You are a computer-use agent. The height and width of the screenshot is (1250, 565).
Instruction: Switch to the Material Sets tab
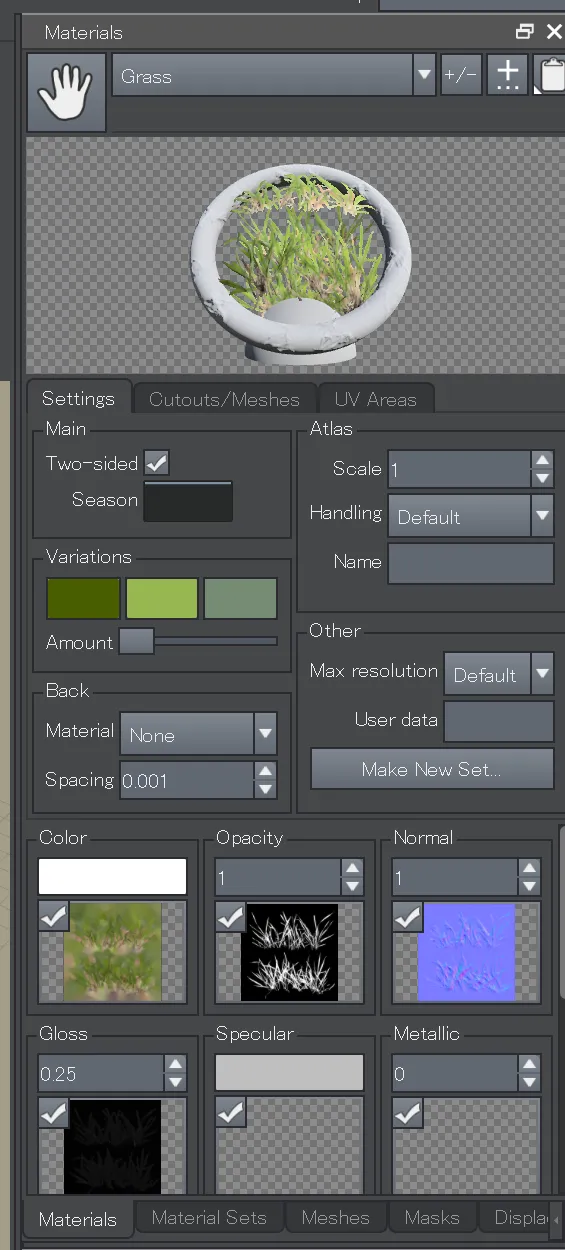pos(209,1217)
